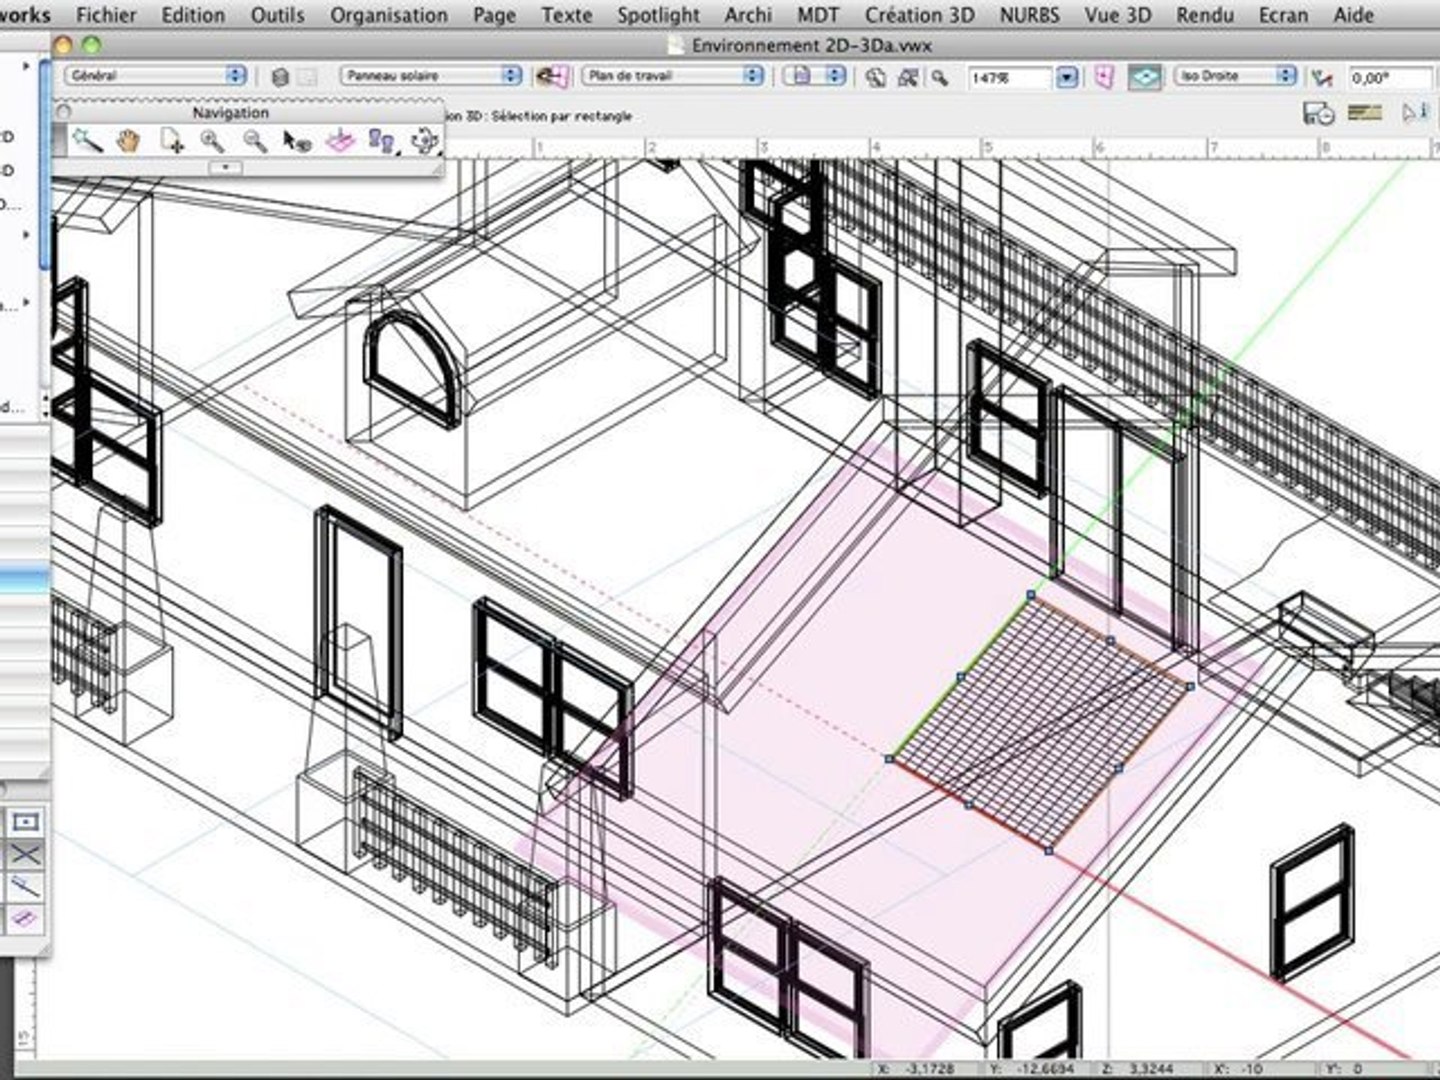
Task: Open the Panneau solaire layer dropdown
Action: point(431,76)
